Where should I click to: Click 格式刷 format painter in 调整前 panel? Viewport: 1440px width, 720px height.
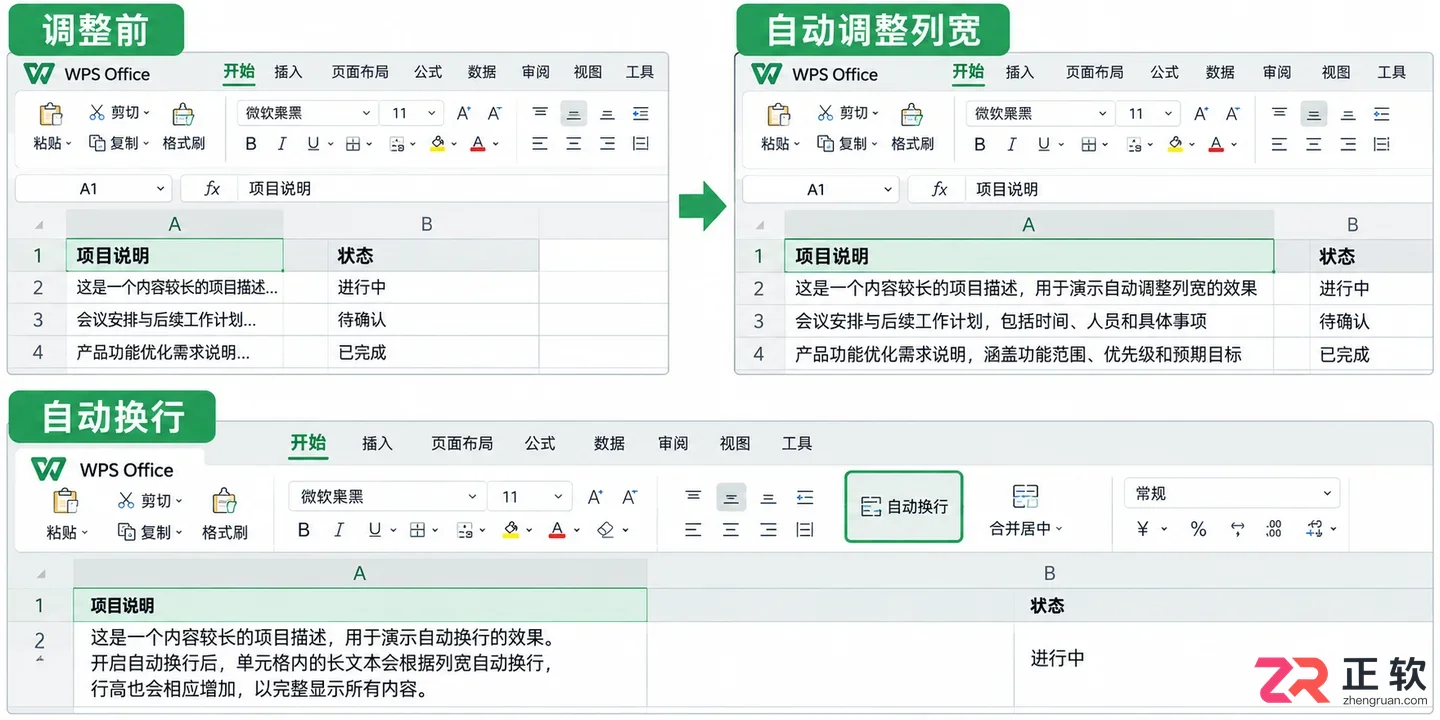(x=184, y=127)
